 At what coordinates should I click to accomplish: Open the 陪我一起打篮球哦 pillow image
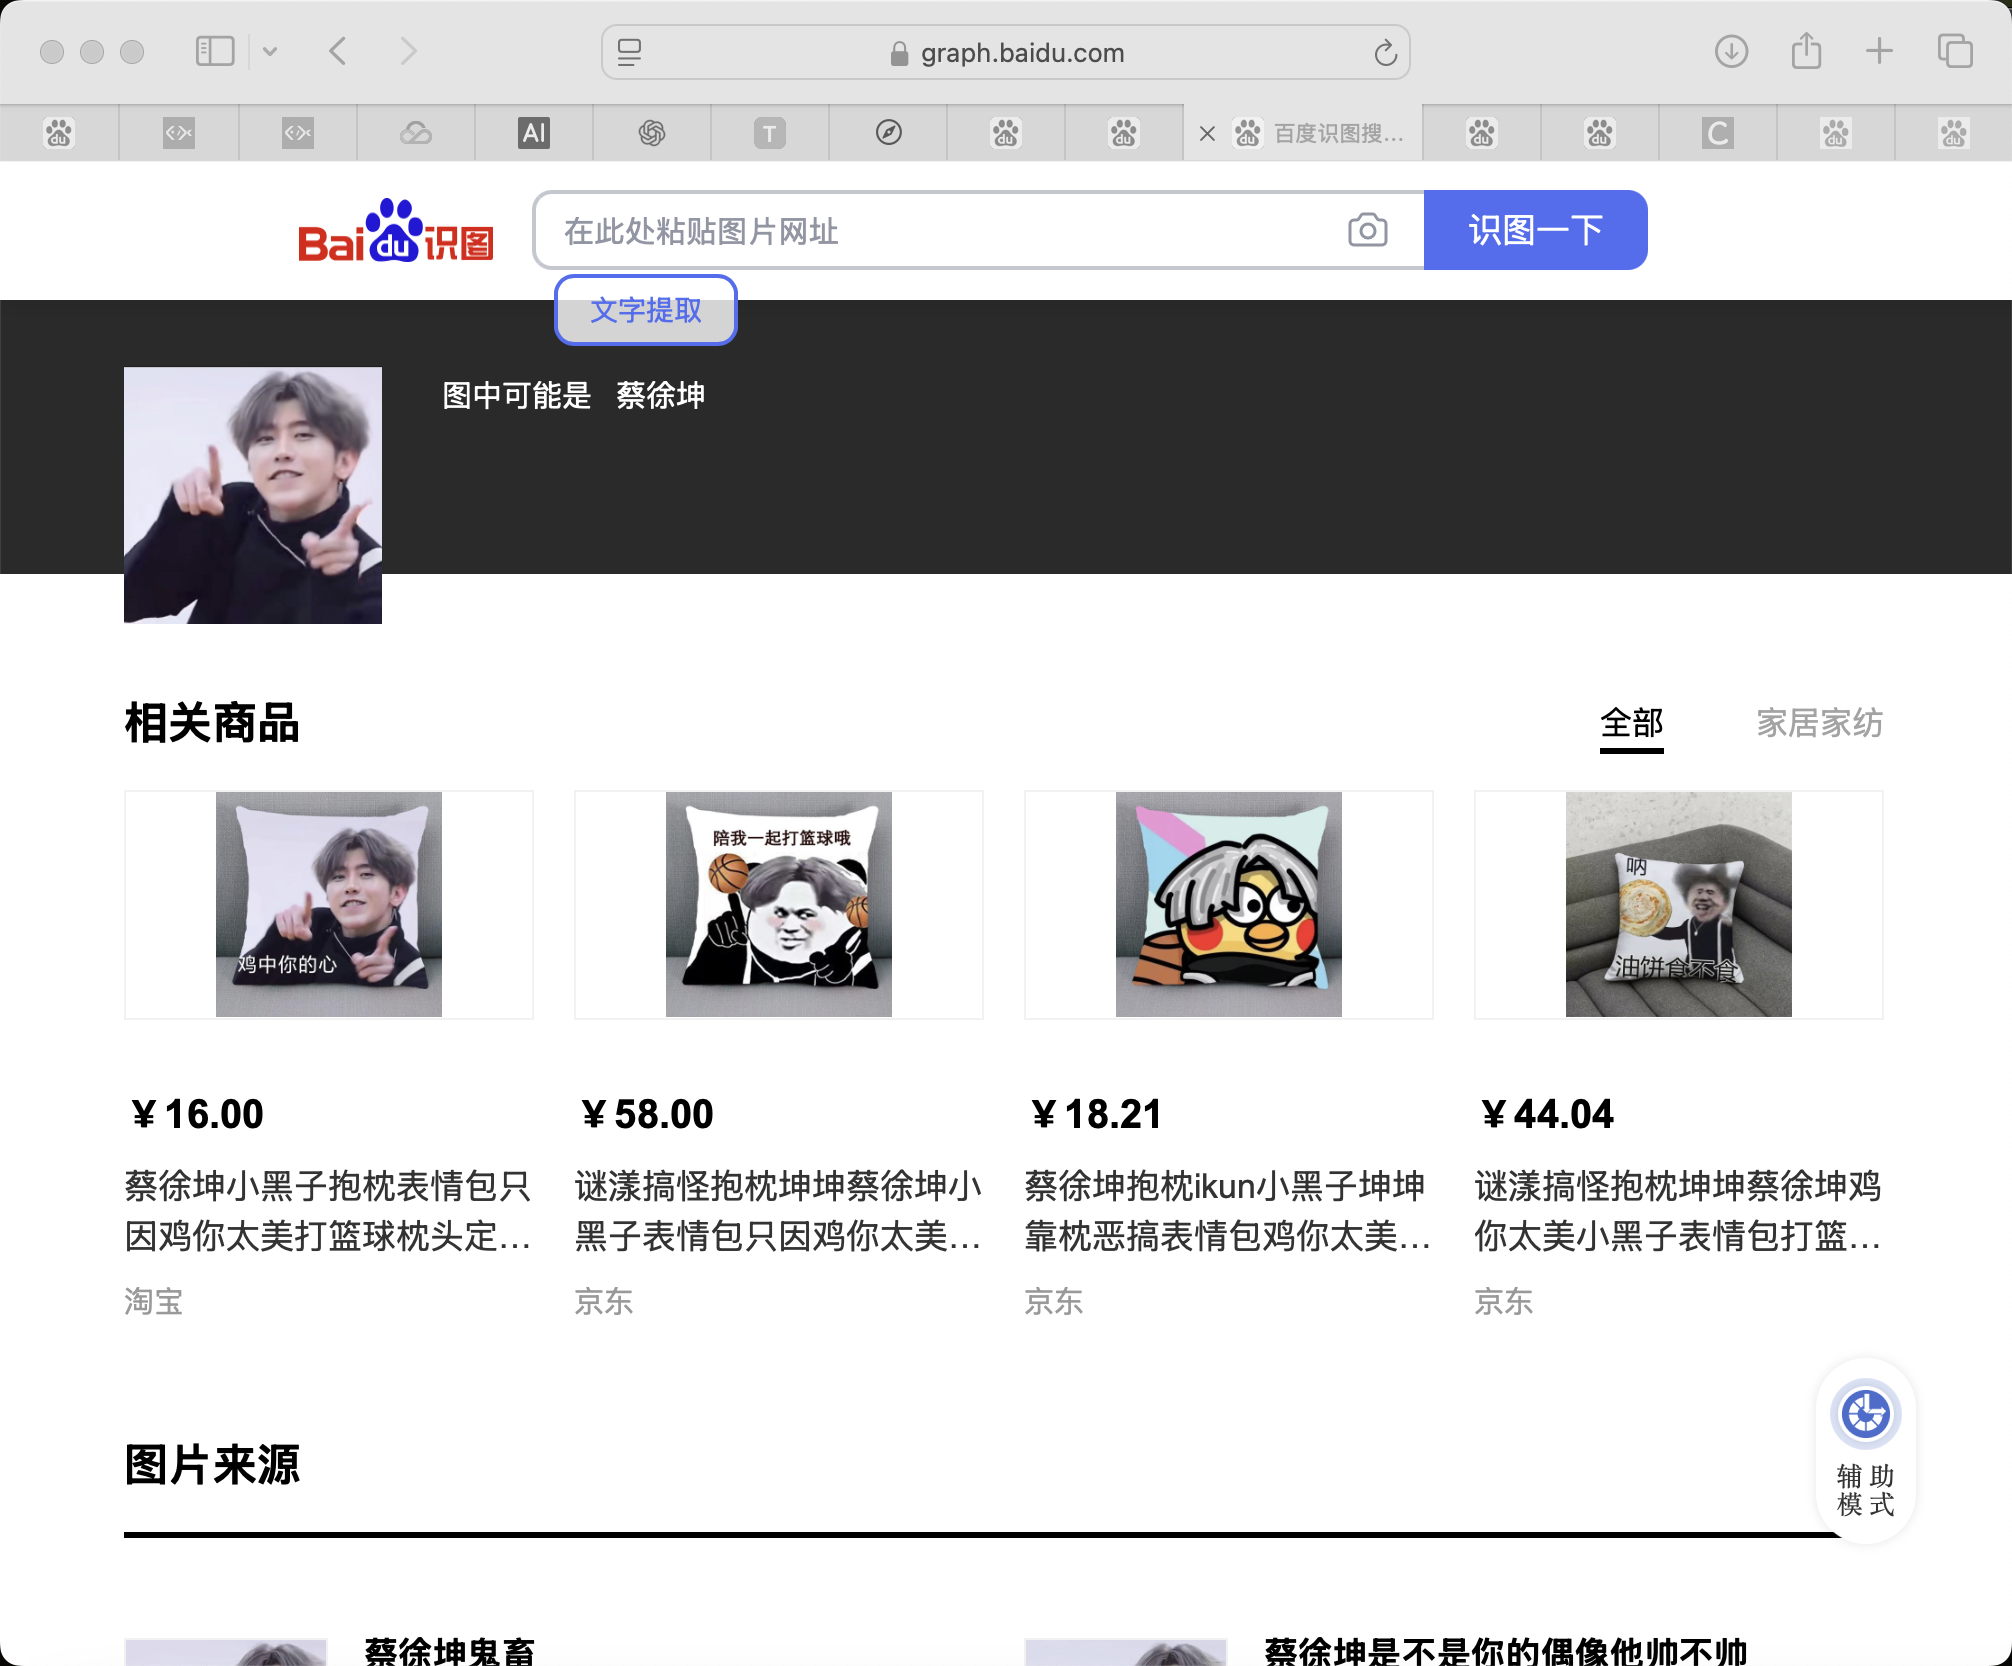[x=779, y=904]
